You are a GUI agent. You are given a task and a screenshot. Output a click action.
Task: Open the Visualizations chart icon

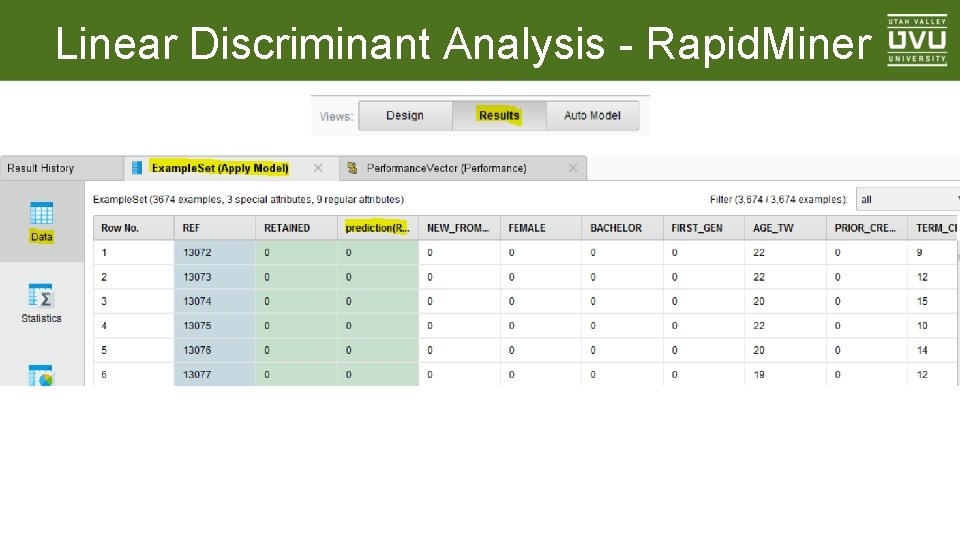(x=40, y=375)
